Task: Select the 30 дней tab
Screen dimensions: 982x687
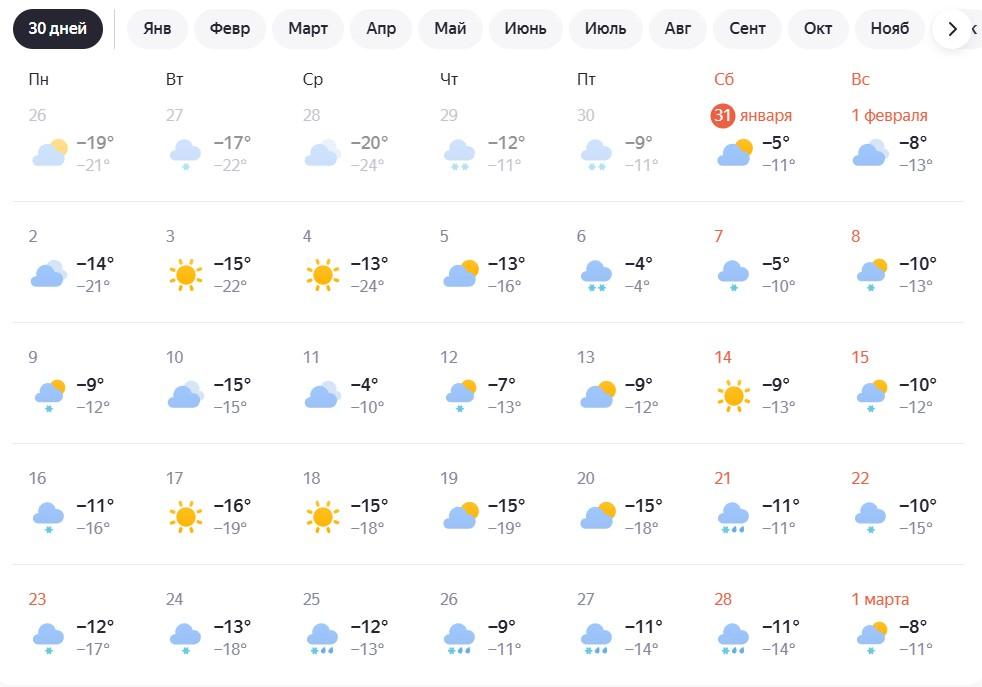Action: [58, 28]
